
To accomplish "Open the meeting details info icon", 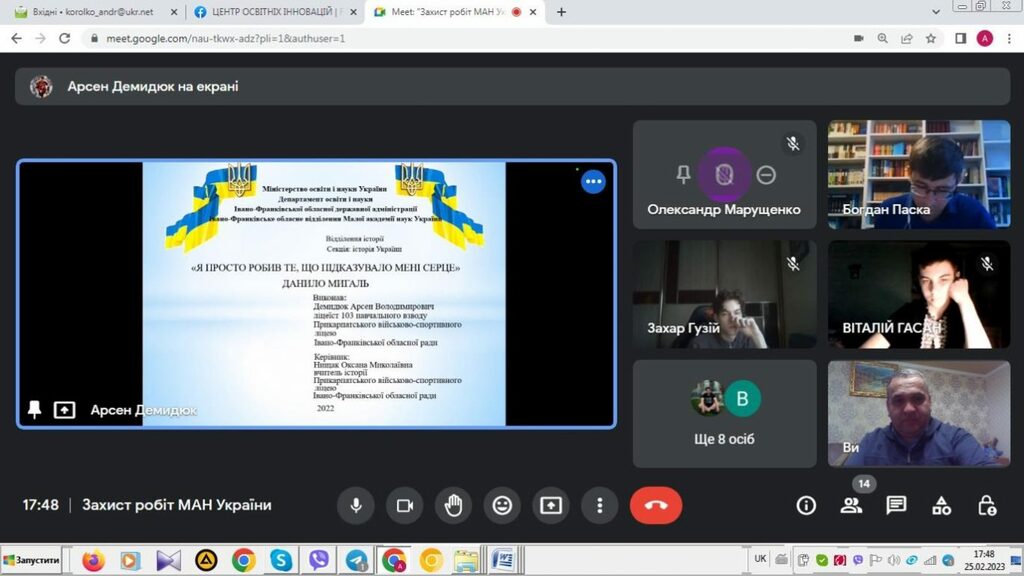I will click(x=806, y=505).
